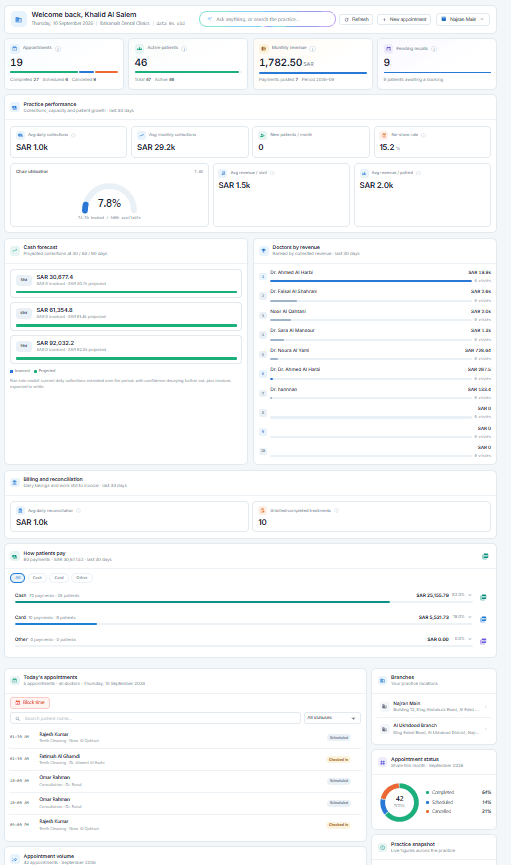
Task: Click the blue icon on the Card payment row
Action: [483, 619]
